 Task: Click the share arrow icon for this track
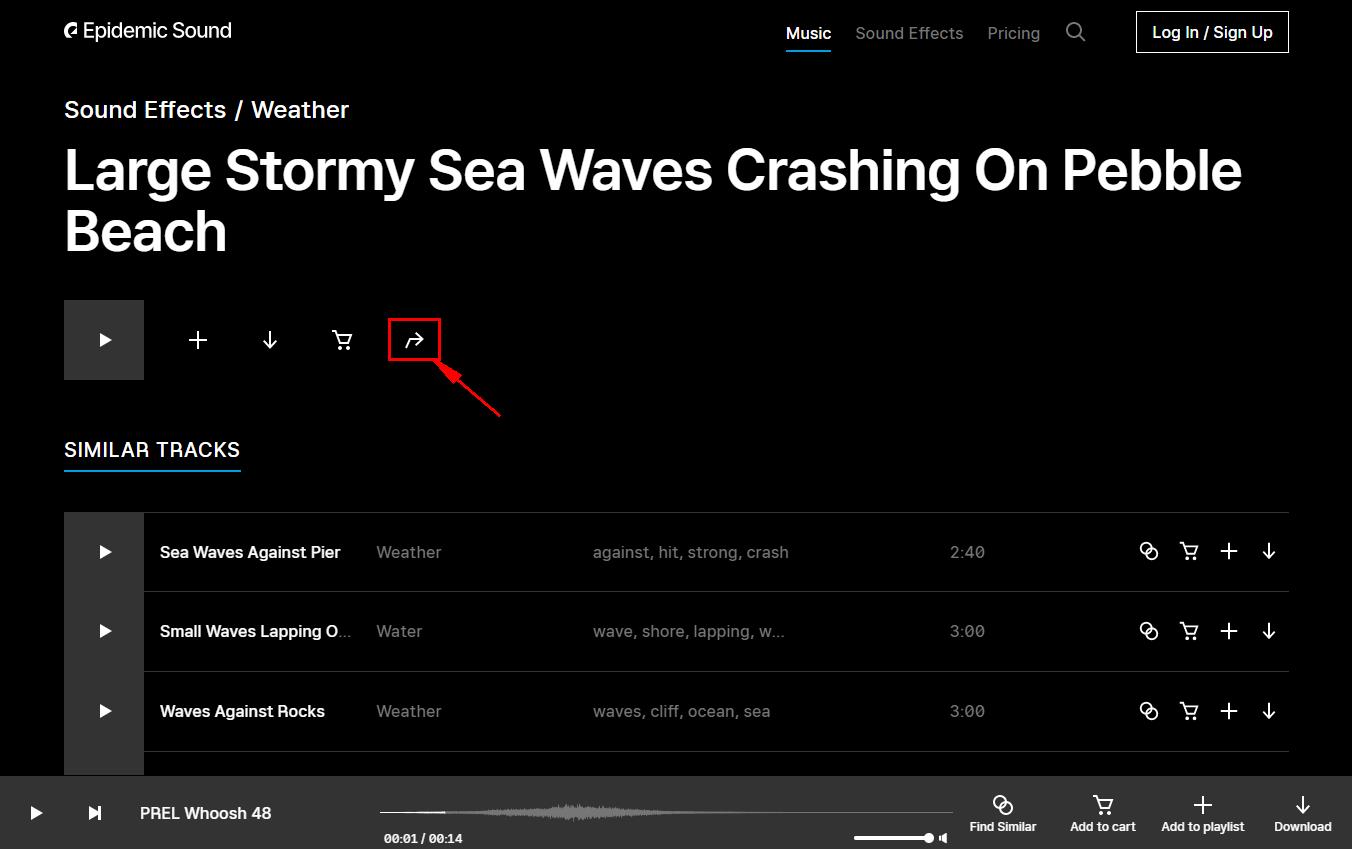point(414,340)
